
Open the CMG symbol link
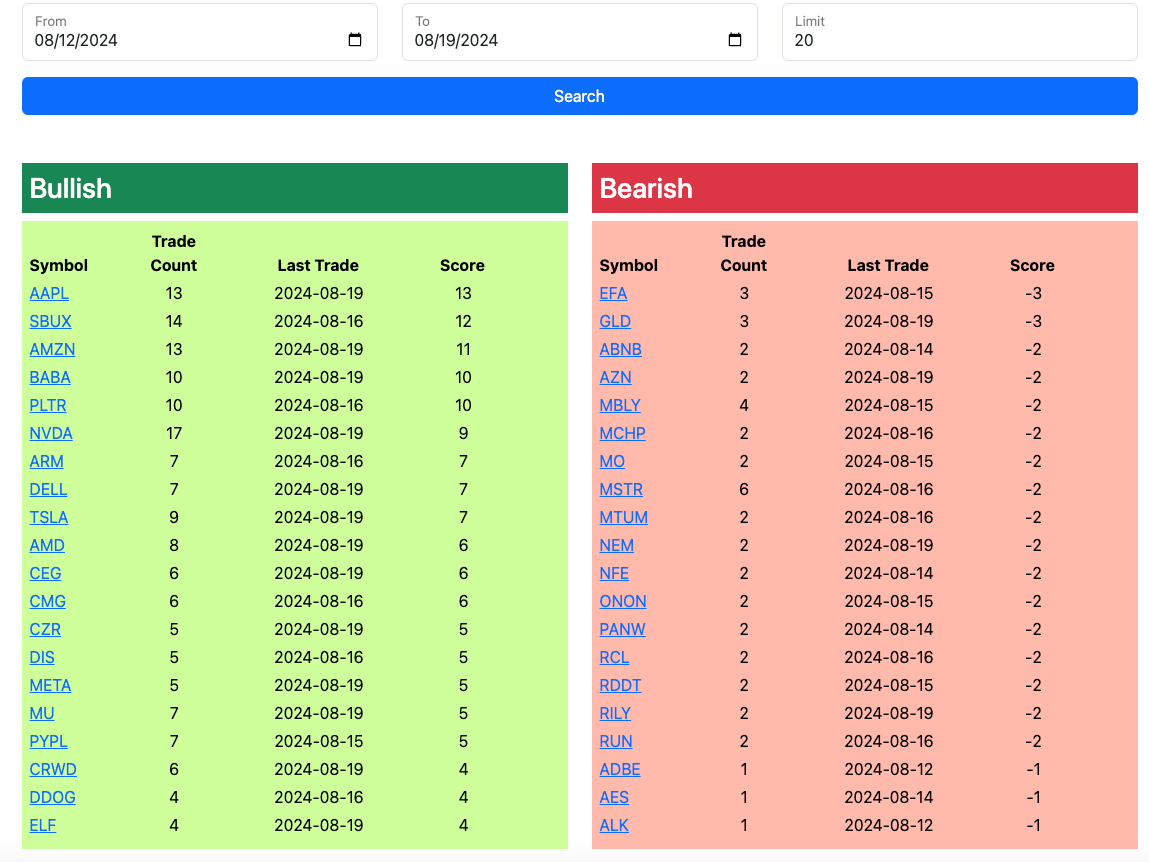[48, 601]
